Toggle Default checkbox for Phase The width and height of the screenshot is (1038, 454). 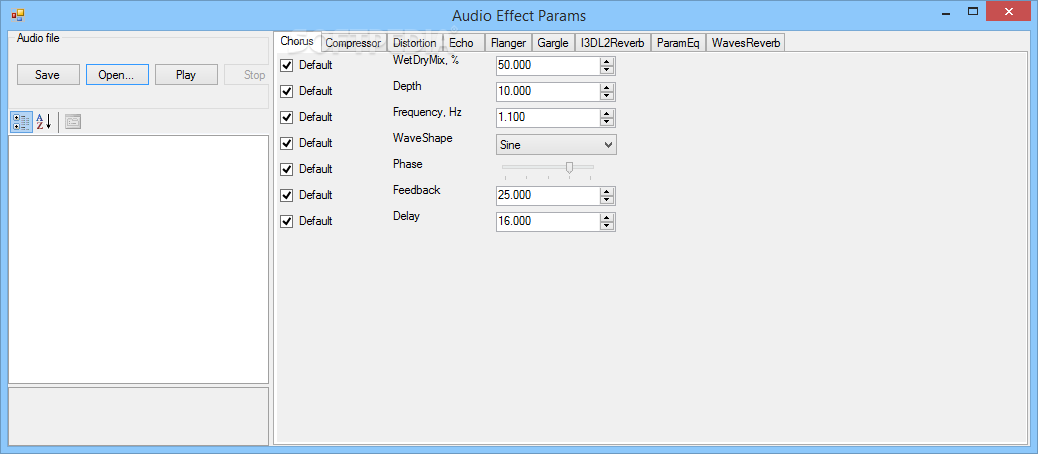287,169
